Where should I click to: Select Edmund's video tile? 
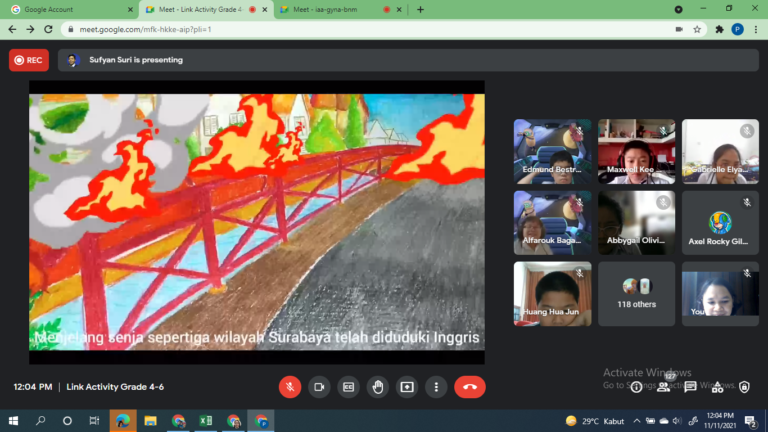(552, 152)
